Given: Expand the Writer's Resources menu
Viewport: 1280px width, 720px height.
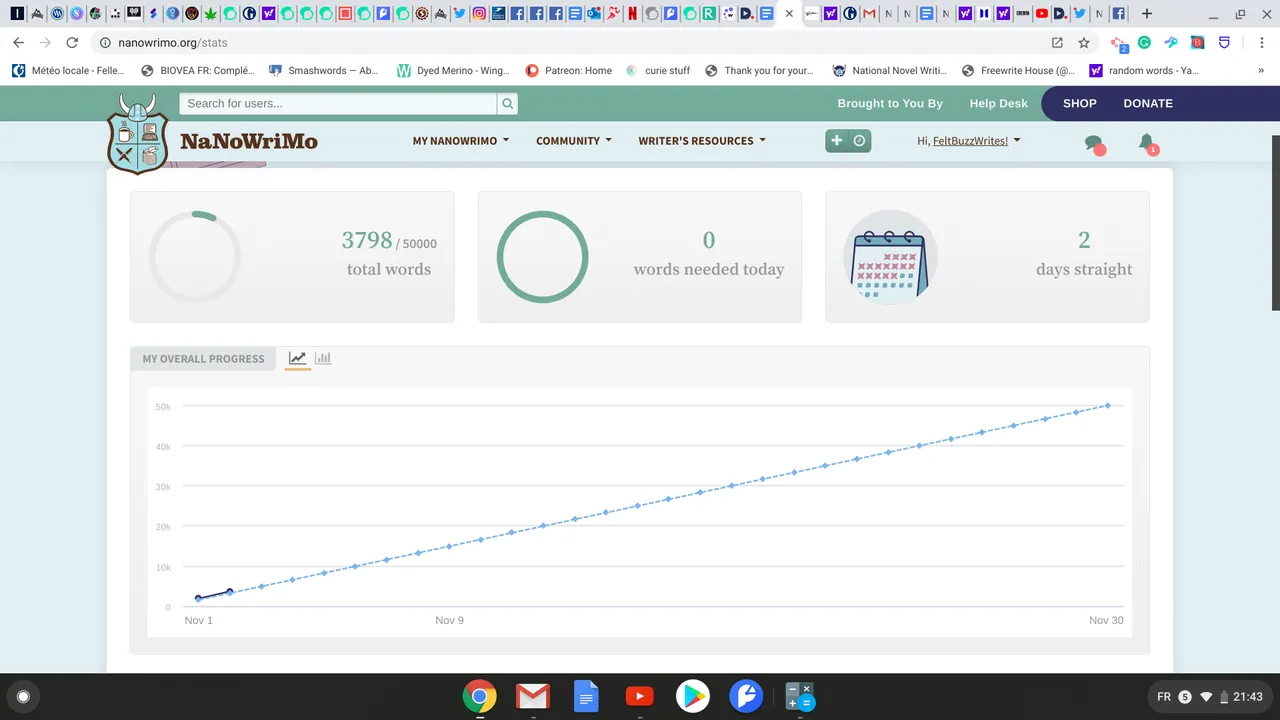Looking at the screenshot, I should (702, 141).
